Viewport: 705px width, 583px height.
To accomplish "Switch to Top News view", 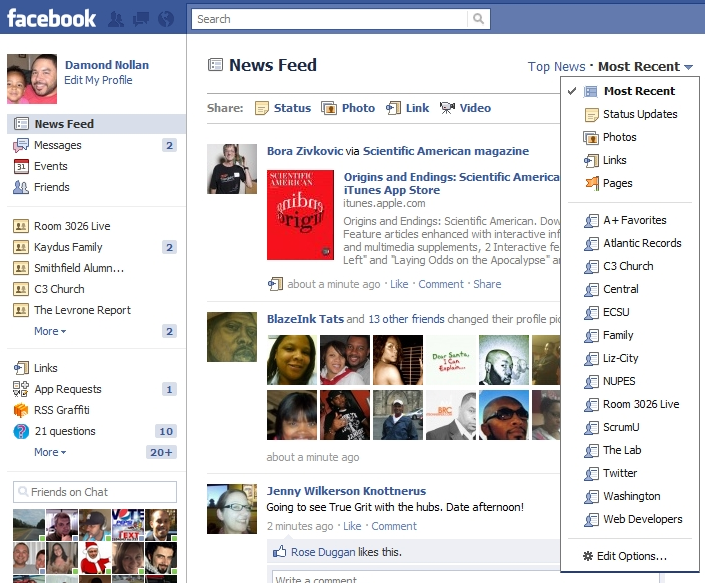I will (x=556, y=67).
